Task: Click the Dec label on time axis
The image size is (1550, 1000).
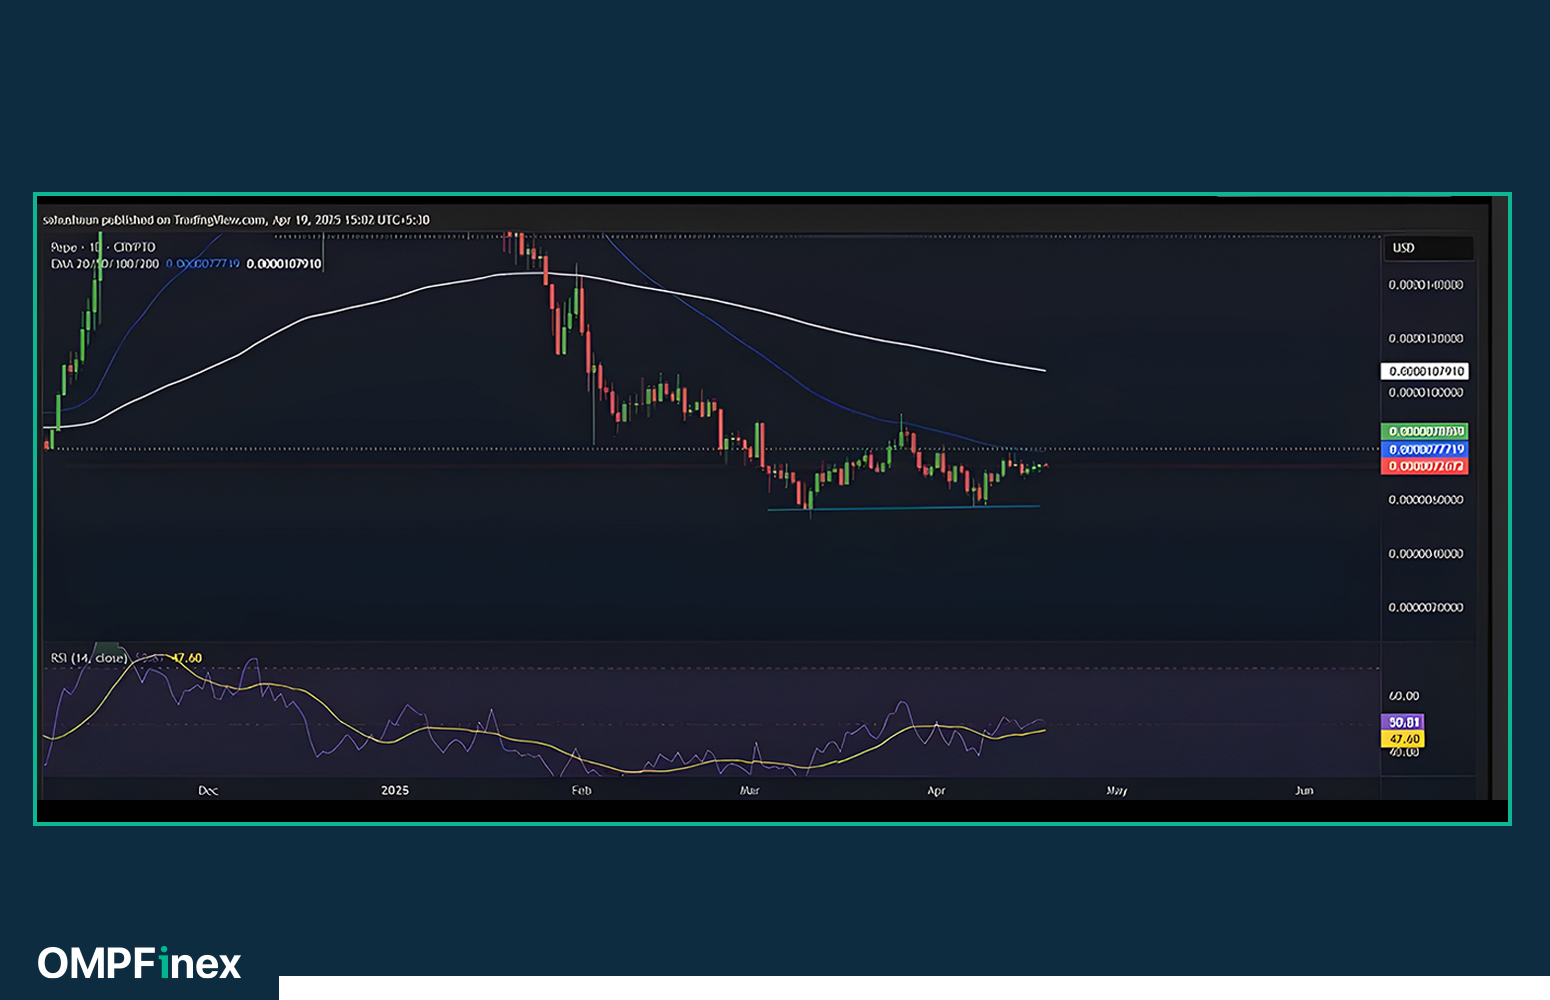Action: click(208, 790)
